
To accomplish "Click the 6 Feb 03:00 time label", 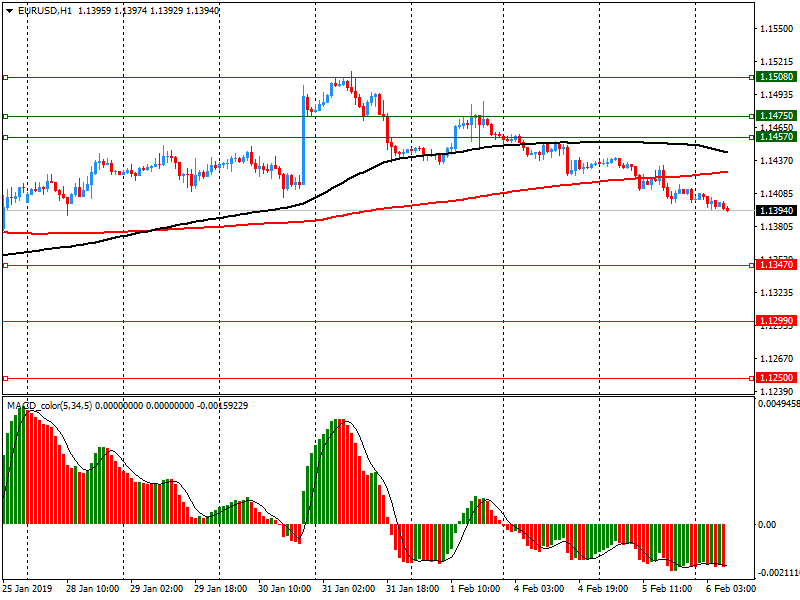I will point(731,590).
